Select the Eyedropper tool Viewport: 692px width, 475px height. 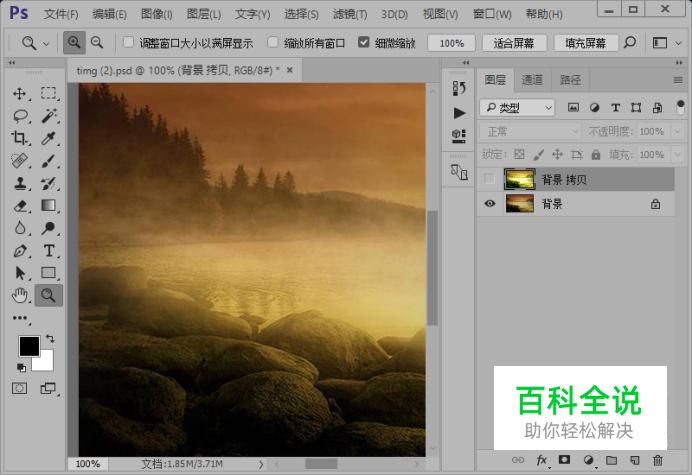(x=49, y=138)
